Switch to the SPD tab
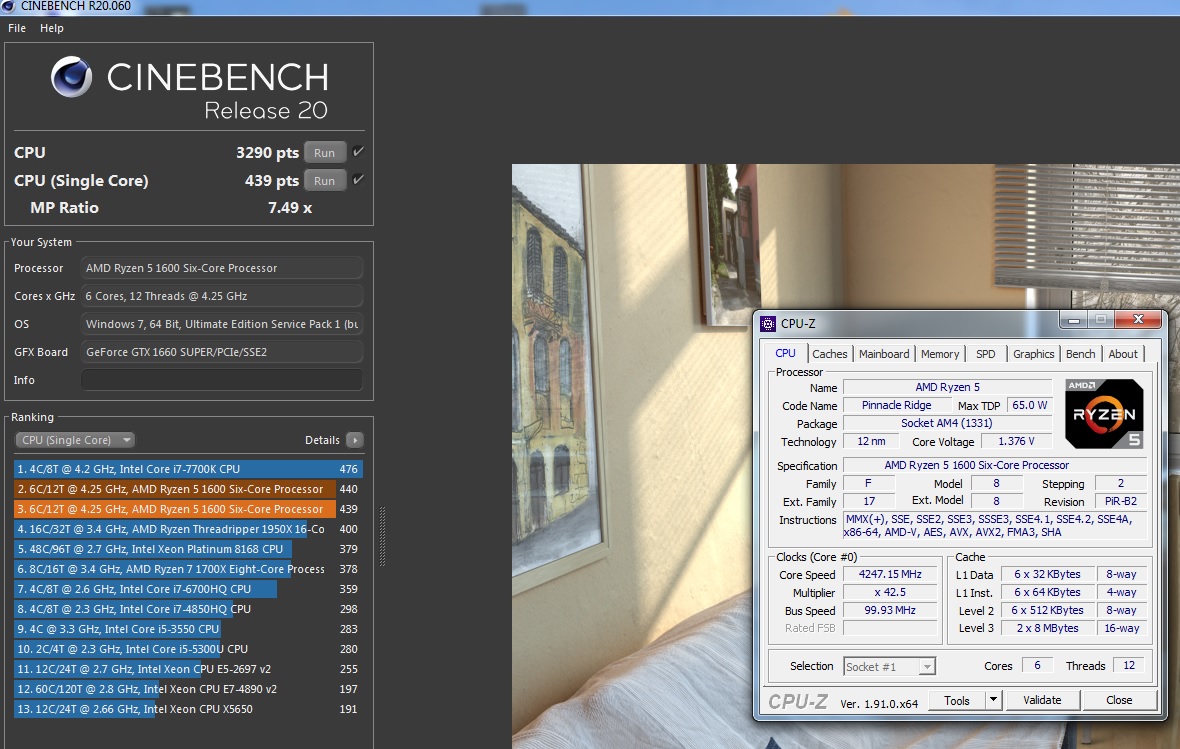The width and height of the screenshot is (1180, 749). coord(985,354)
